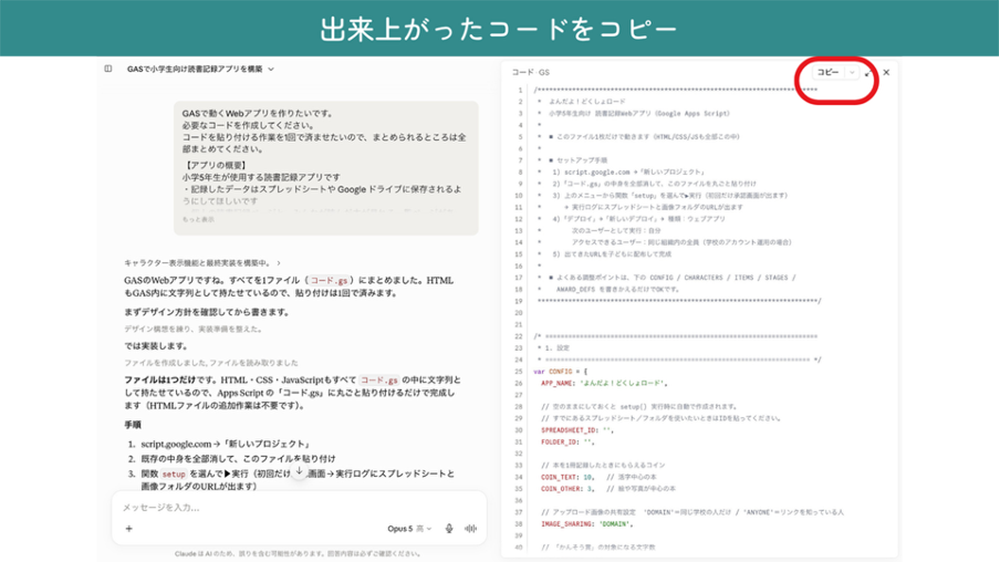Viewport: 1000px width, 562px height.
Task: Click code line IMAGE_SHARING: 'DOMAIN'
Action: pyautogui.click(x=587, y=524)
